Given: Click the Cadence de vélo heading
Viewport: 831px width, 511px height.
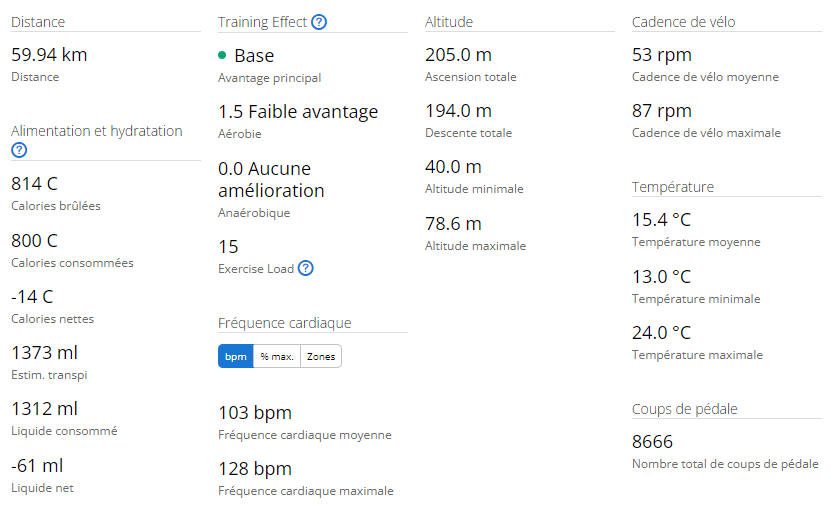Looking at the screenshot, I should point(684,22).
